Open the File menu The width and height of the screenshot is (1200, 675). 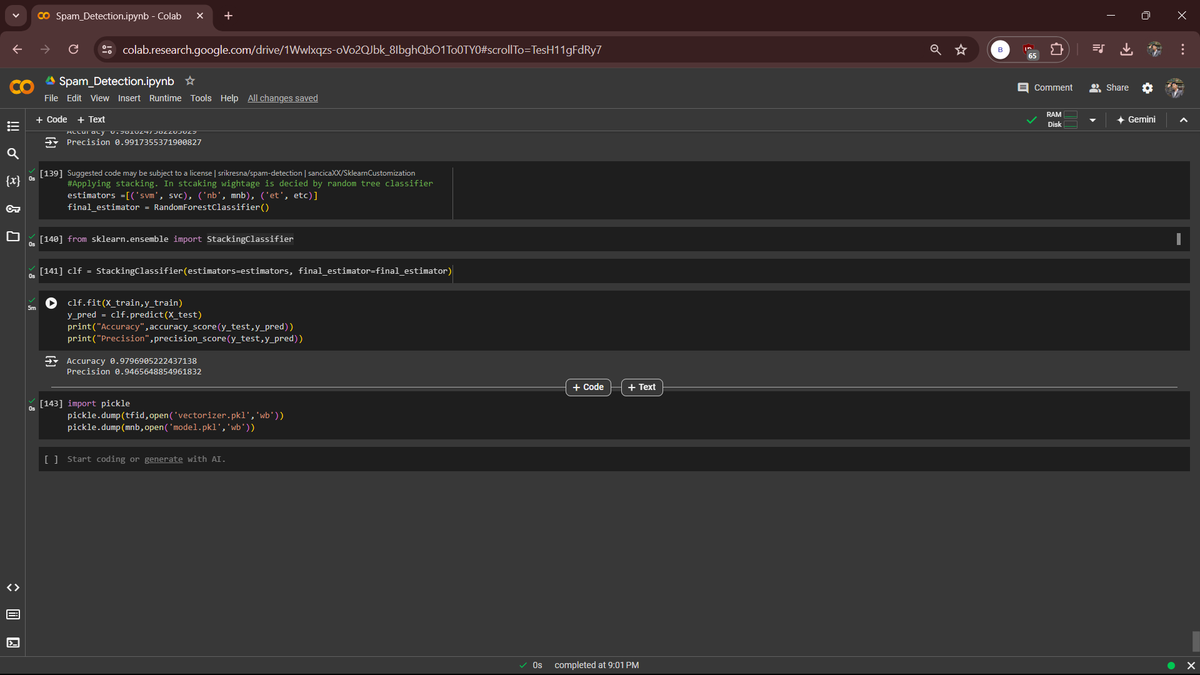(50, 98)
